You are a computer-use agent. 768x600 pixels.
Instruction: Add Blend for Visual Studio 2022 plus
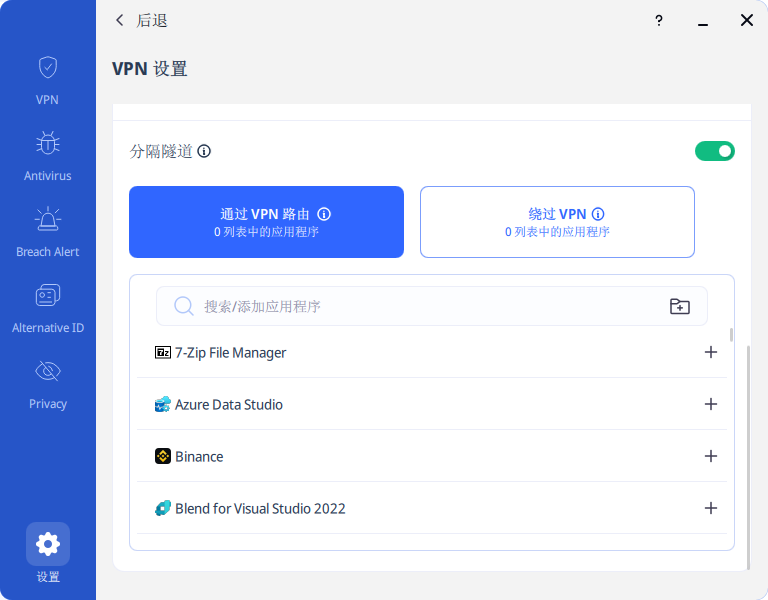(x=711, y=507)
